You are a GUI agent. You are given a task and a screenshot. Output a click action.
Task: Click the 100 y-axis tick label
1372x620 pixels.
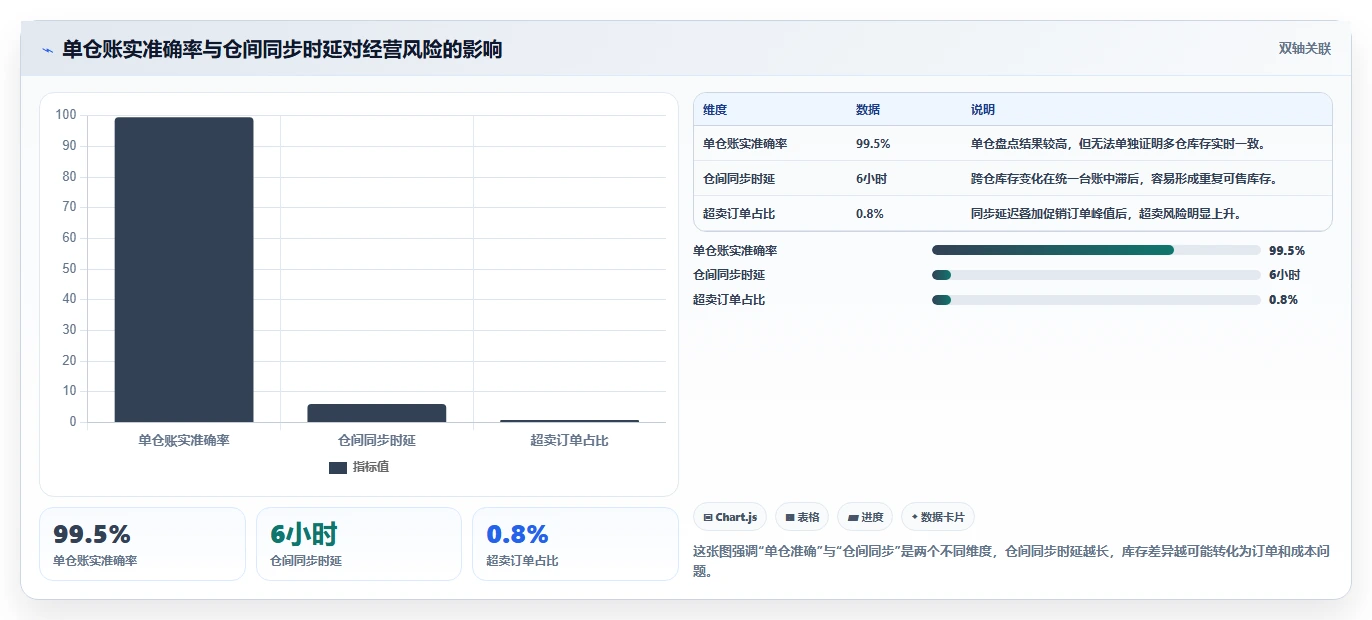tap(66, 115)
